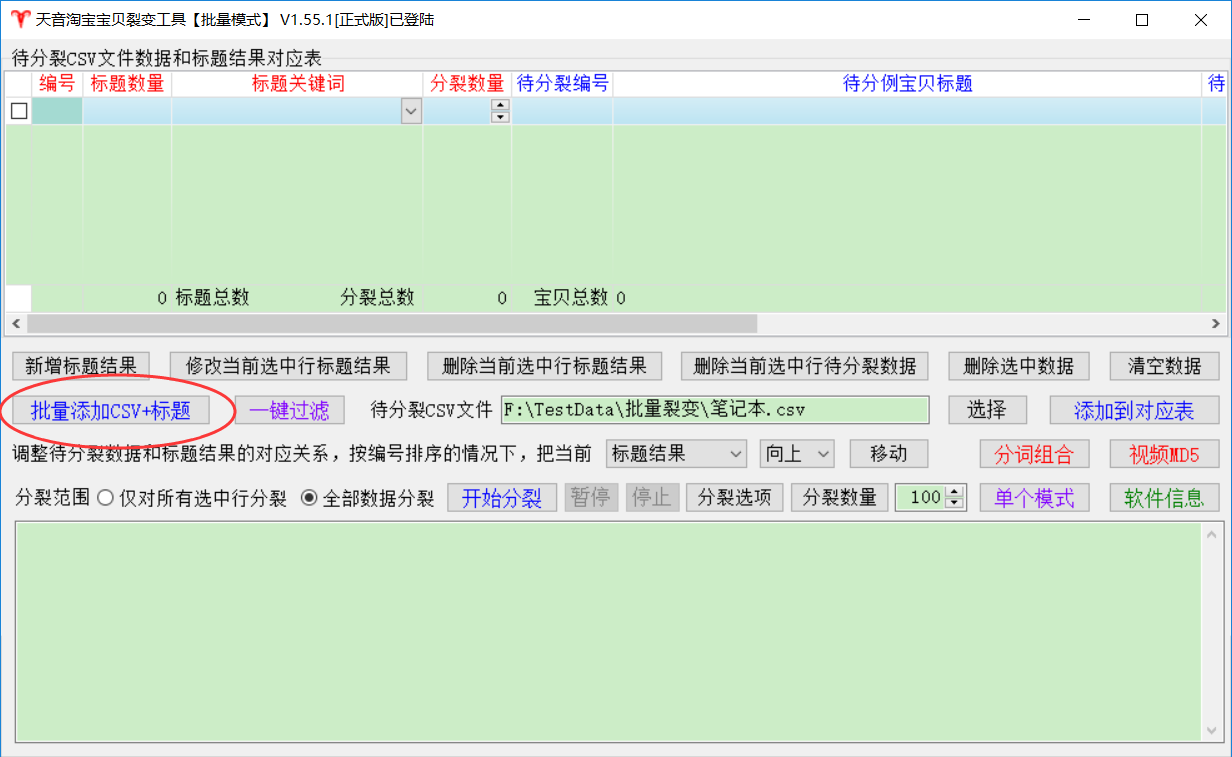
Task: Switch to 单个模式
Action: [x=1034, y=498]
